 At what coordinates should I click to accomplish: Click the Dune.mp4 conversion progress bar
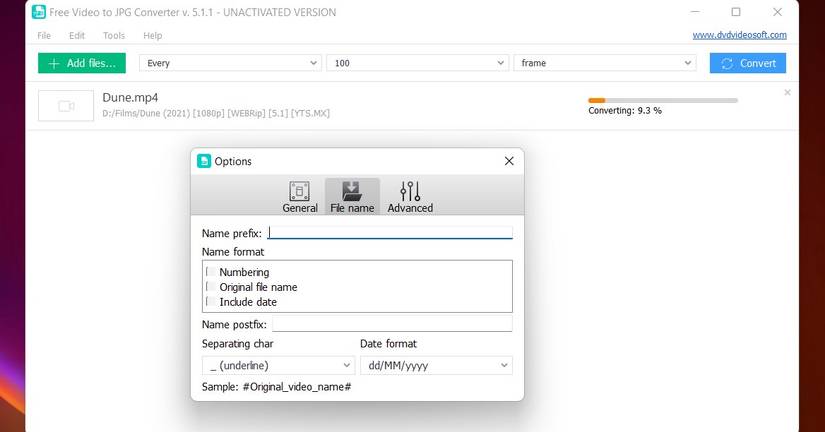tap(663, 100)
